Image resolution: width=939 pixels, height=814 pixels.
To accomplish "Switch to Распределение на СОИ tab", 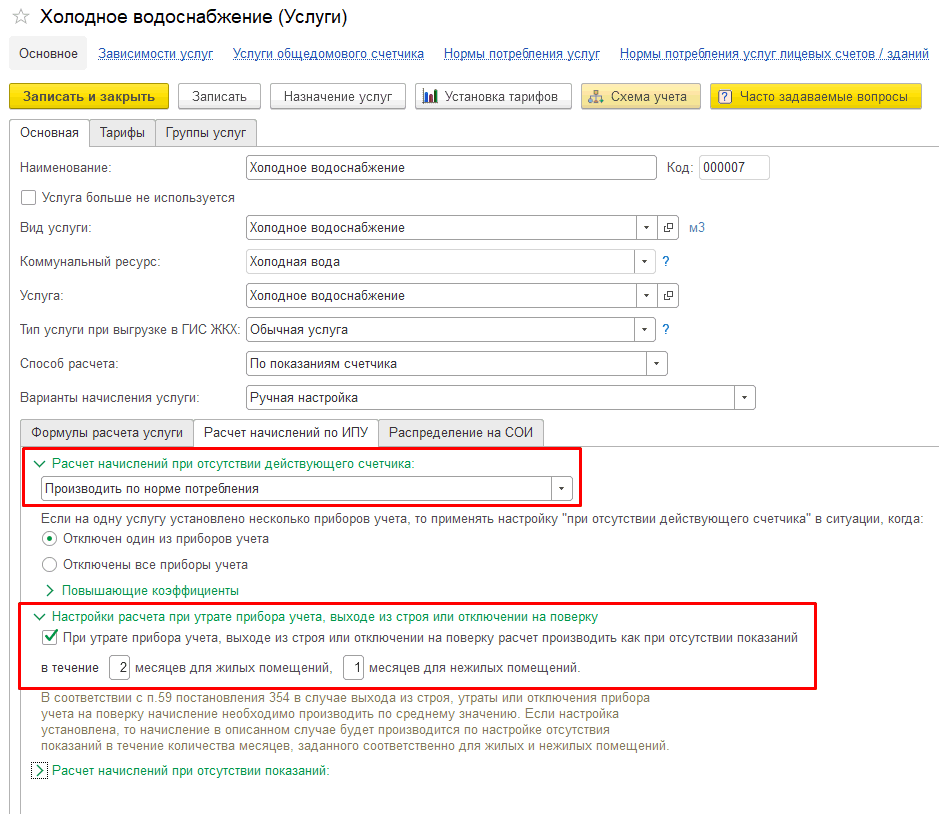I will [x=460, y=433].
